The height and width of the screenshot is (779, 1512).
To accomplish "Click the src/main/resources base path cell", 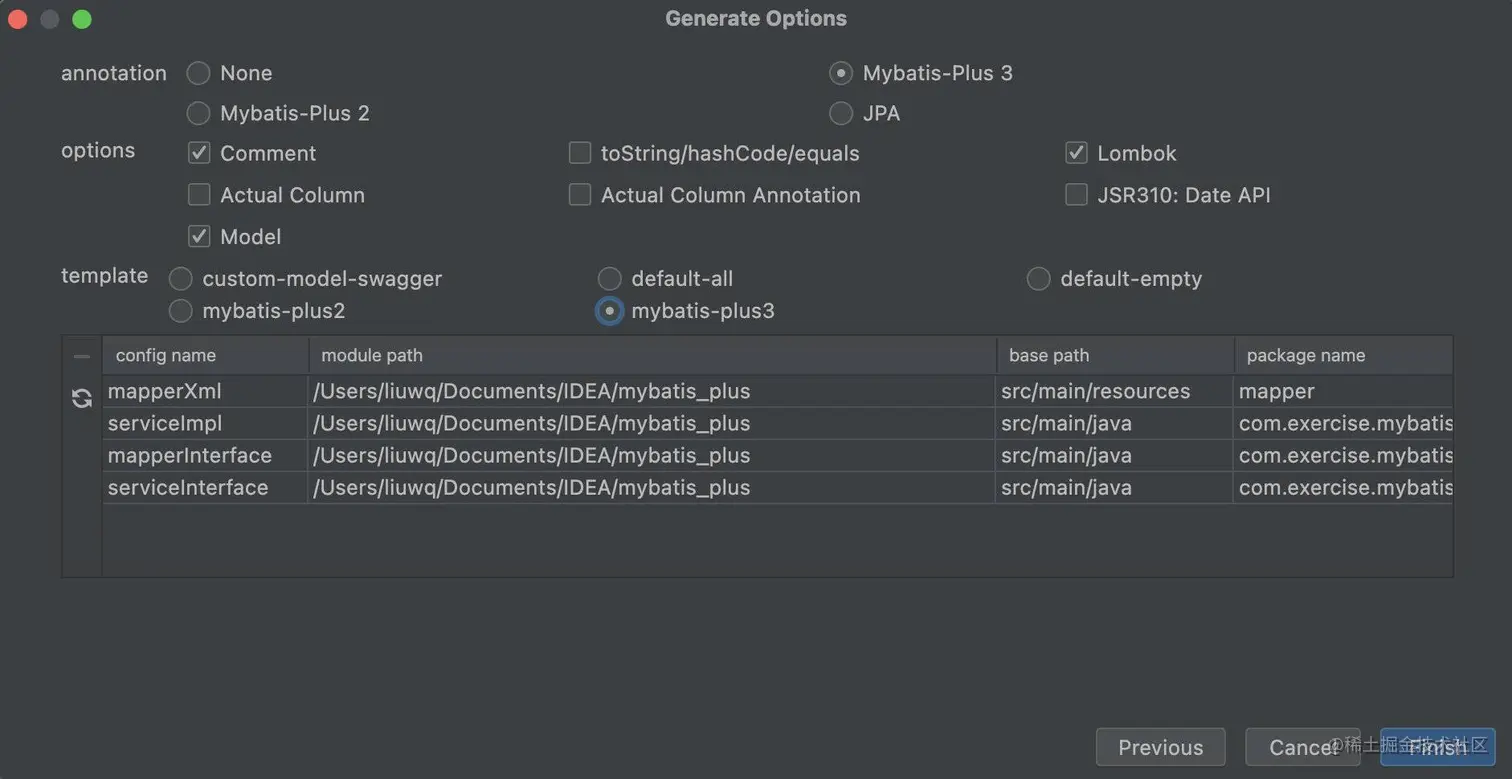I will (1115, 391).
